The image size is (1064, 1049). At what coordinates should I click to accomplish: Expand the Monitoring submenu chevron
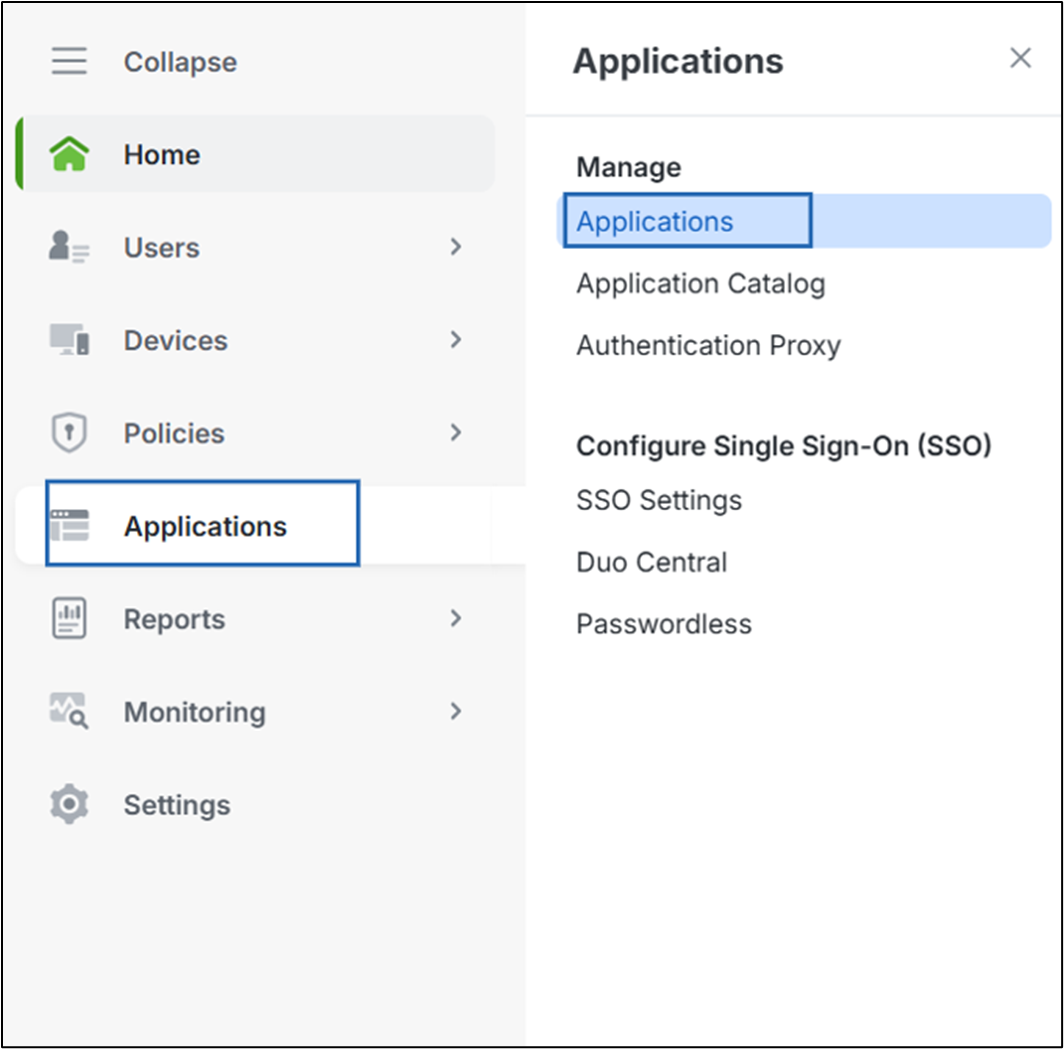[456, 711]
